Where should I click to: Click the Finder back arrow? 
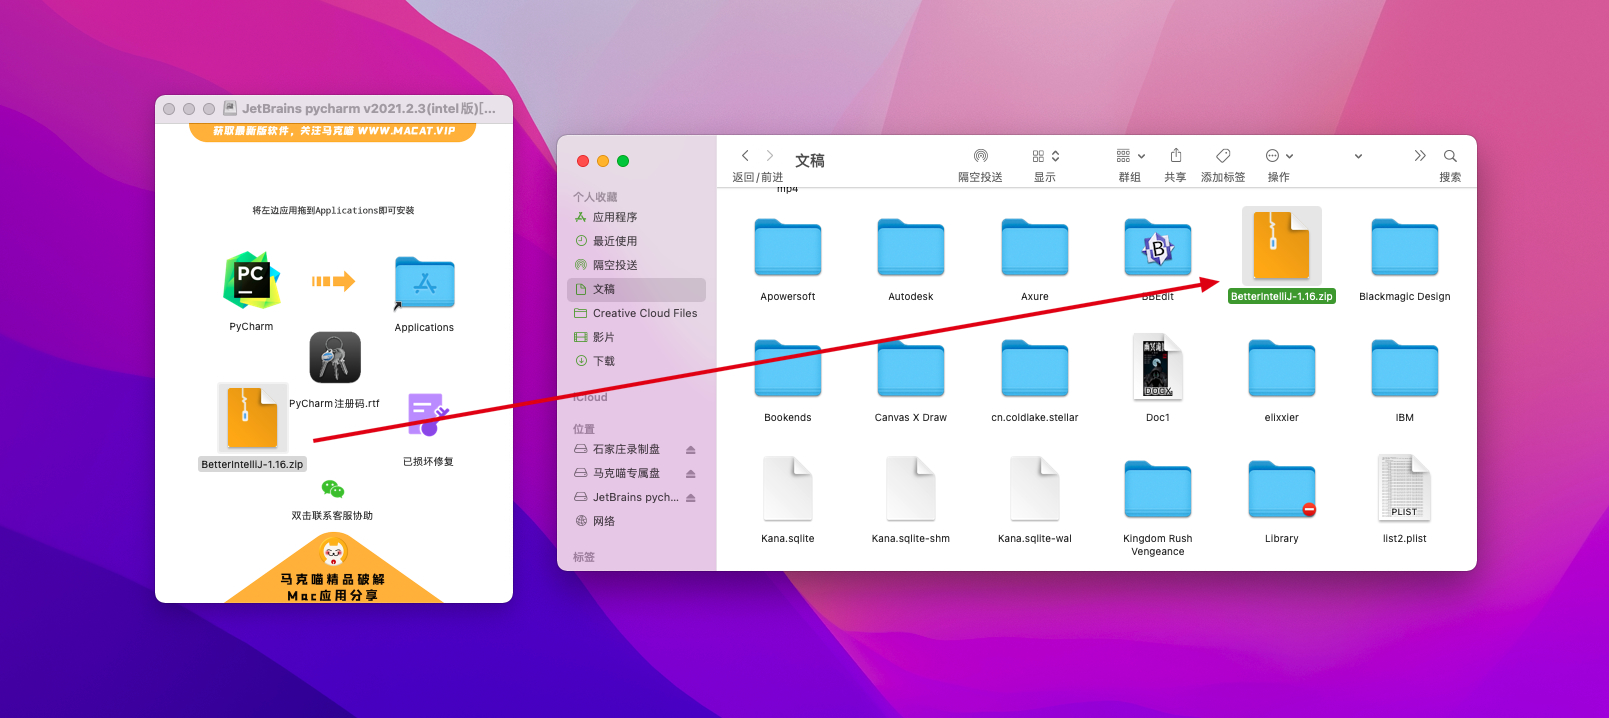[x=745, y=156]
